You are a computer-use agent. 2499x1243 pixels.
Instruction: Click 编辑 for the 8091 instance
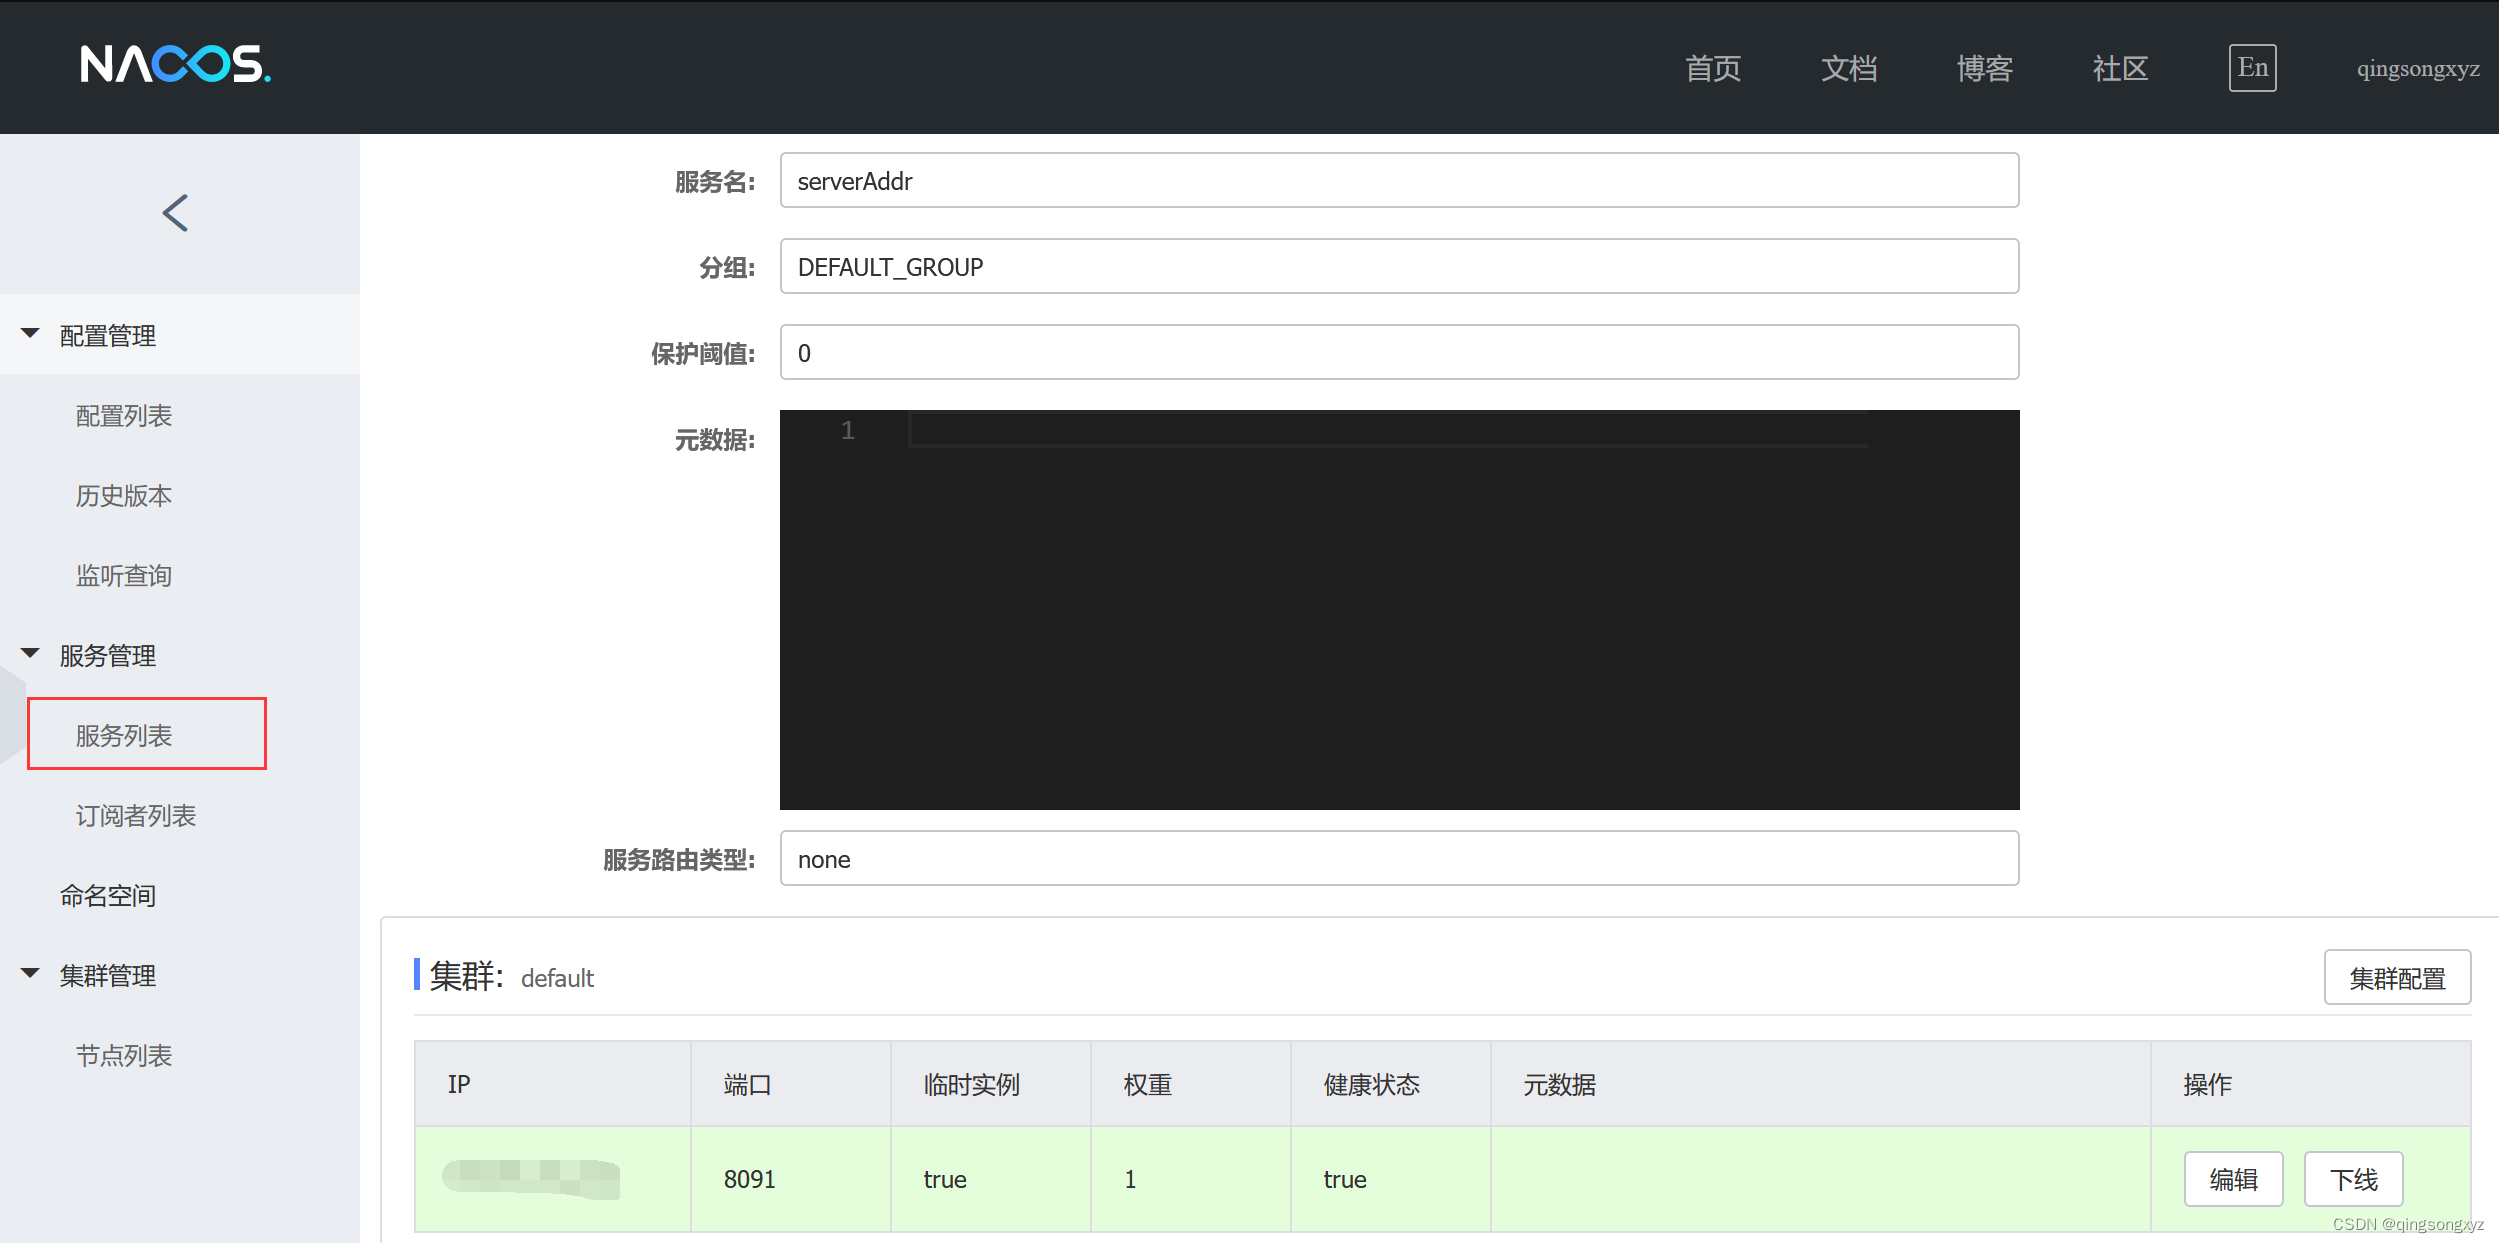(x=2233, y=1179)
